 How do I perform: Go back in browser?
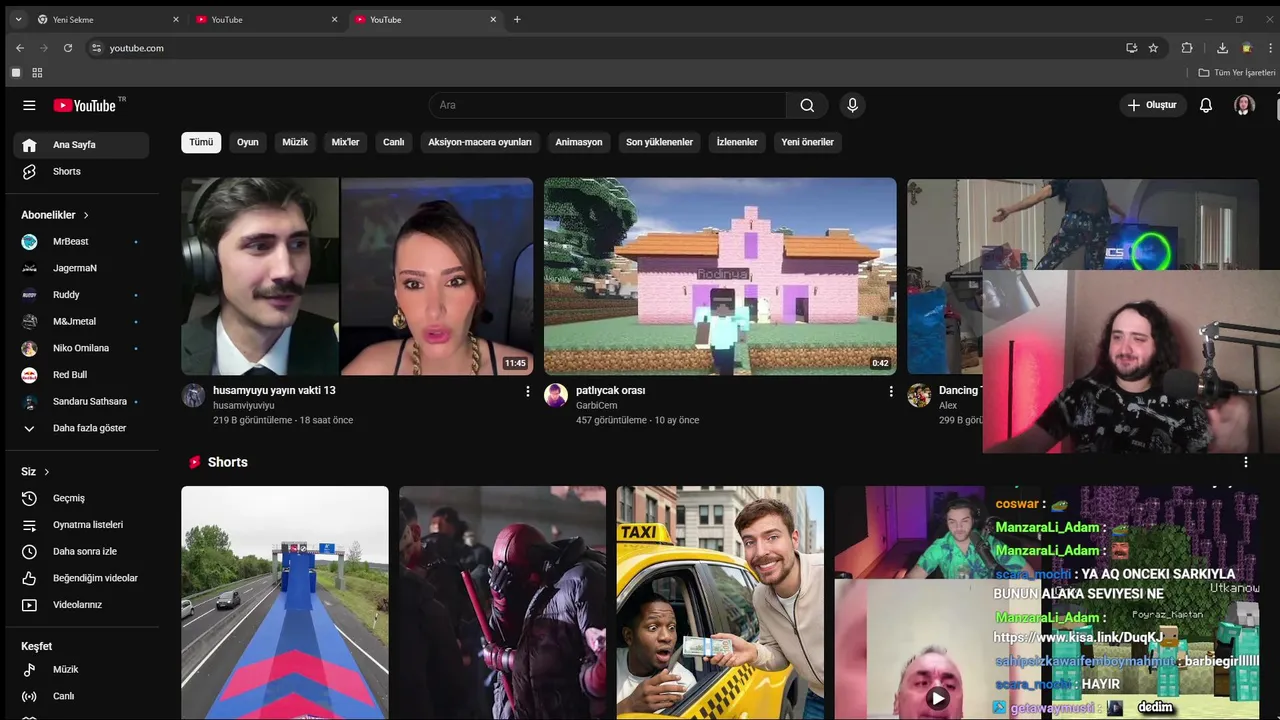pyautogui.click(x=20, y=48)
